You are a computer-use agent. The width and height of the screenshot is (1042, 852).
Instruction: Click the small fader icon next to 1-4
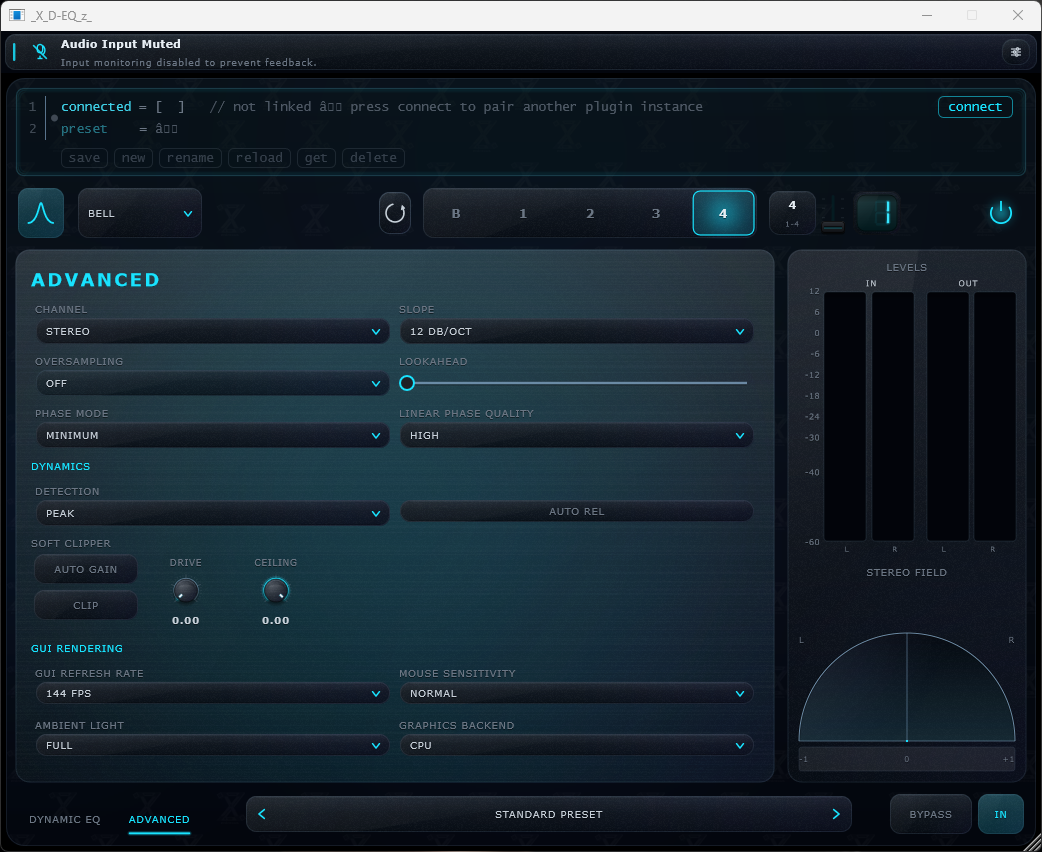click(x=833, y=213)
